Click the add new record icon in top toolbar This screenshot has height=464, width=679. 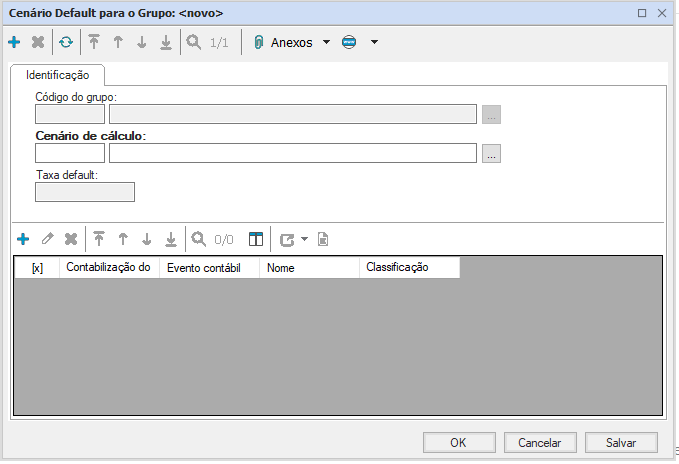(14, 43)
